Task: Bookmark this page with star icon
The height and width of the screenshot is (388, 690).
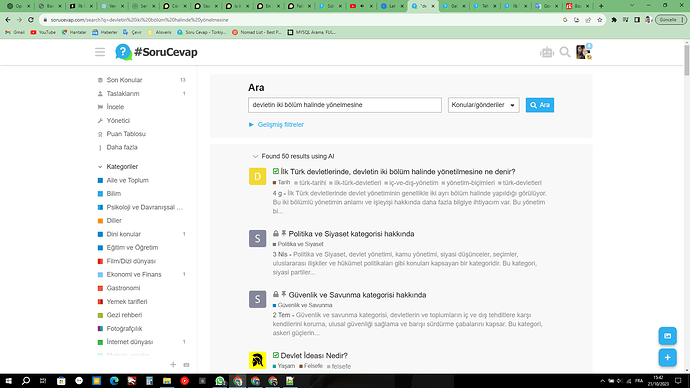Action: click(599, 20)
